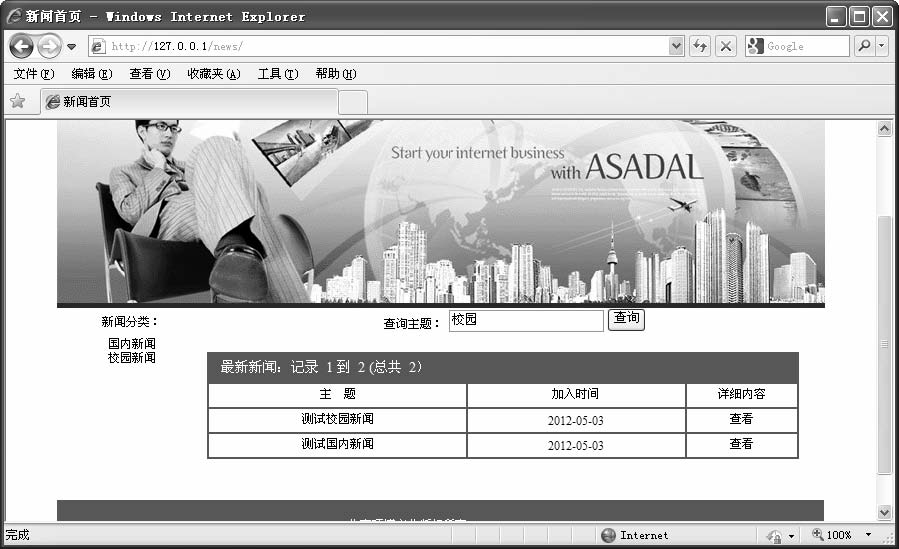Click the 加入时间 column header
899x549 pixels.
coord(576,394)
